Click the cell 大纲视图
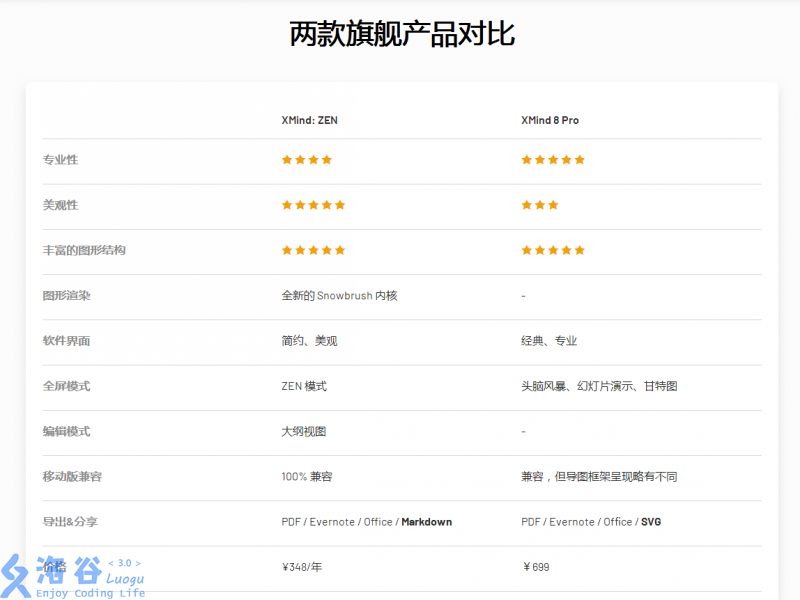The width and height of the screenshot is (800, 600). [304, 432]
